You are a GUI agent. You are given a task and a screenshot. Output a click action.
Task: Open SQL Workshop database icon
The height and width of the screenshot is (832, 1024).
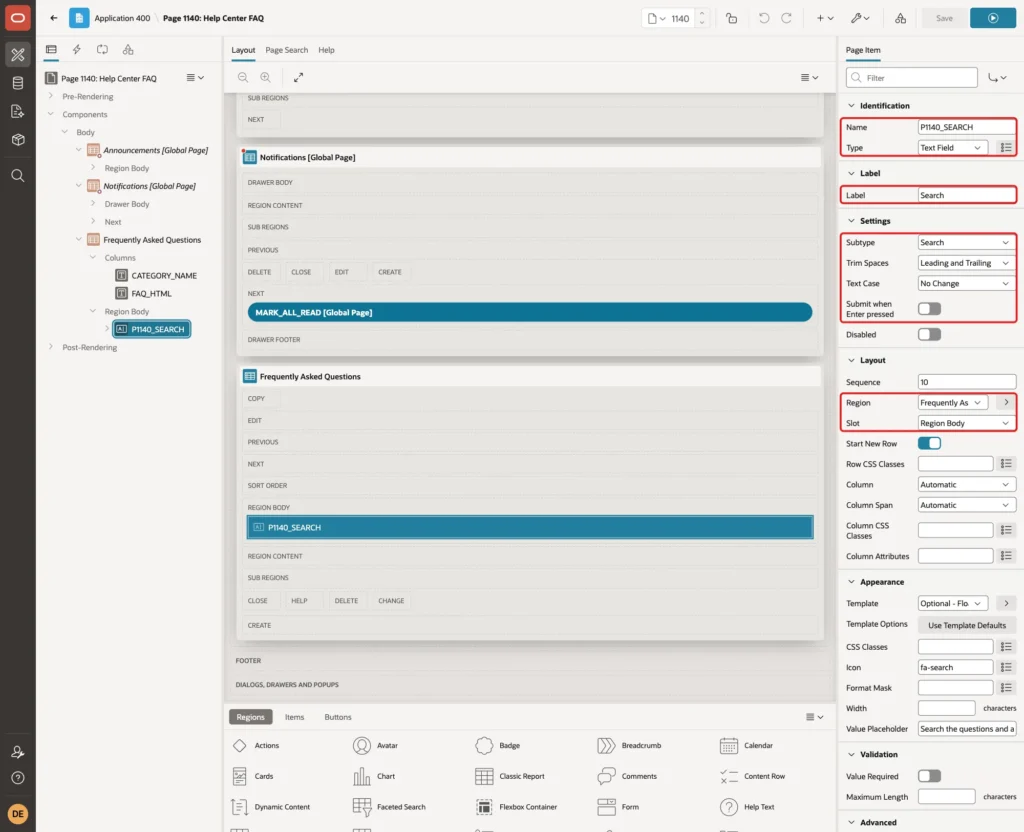(x=18, y=83)
